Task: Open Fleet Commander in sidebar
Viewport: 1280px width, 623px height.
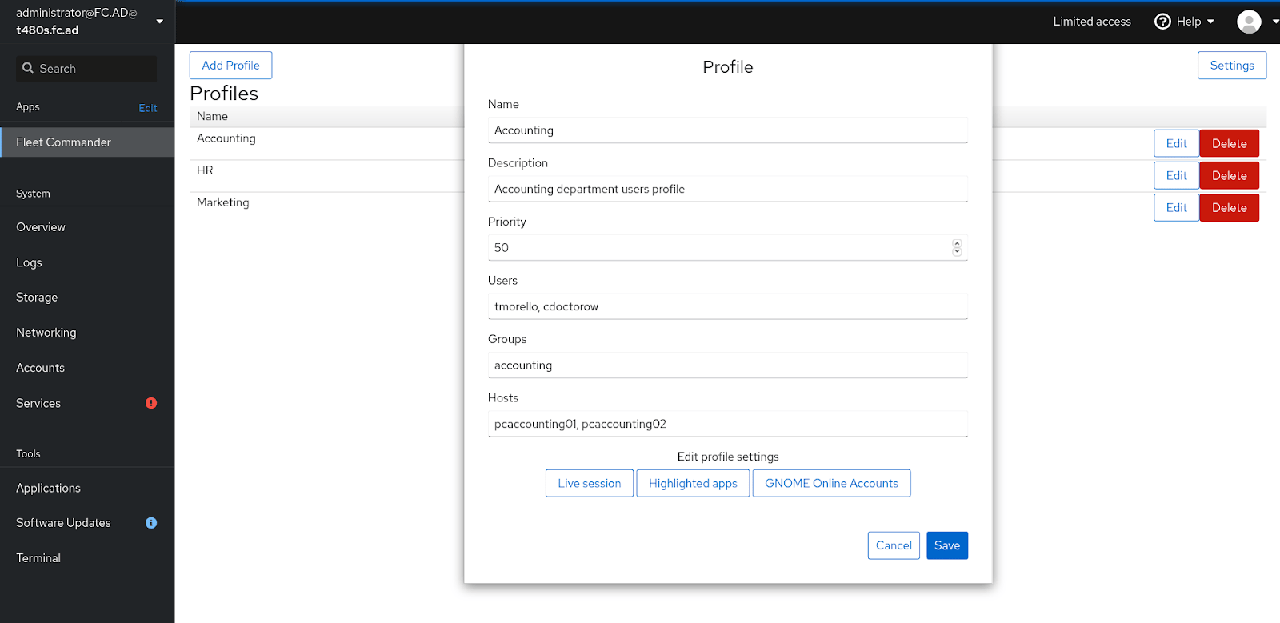Action: coord(64,142)
